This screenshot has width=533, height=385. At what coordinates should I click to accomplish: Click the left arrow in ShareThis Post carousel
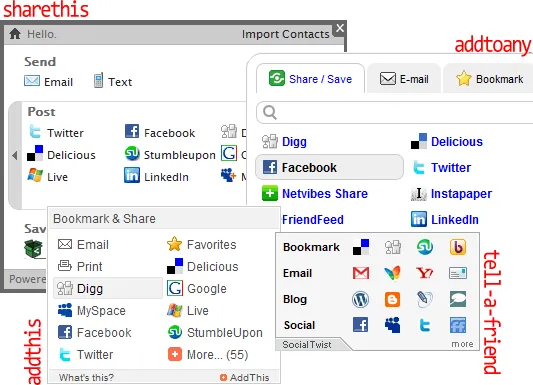point(14,156)
